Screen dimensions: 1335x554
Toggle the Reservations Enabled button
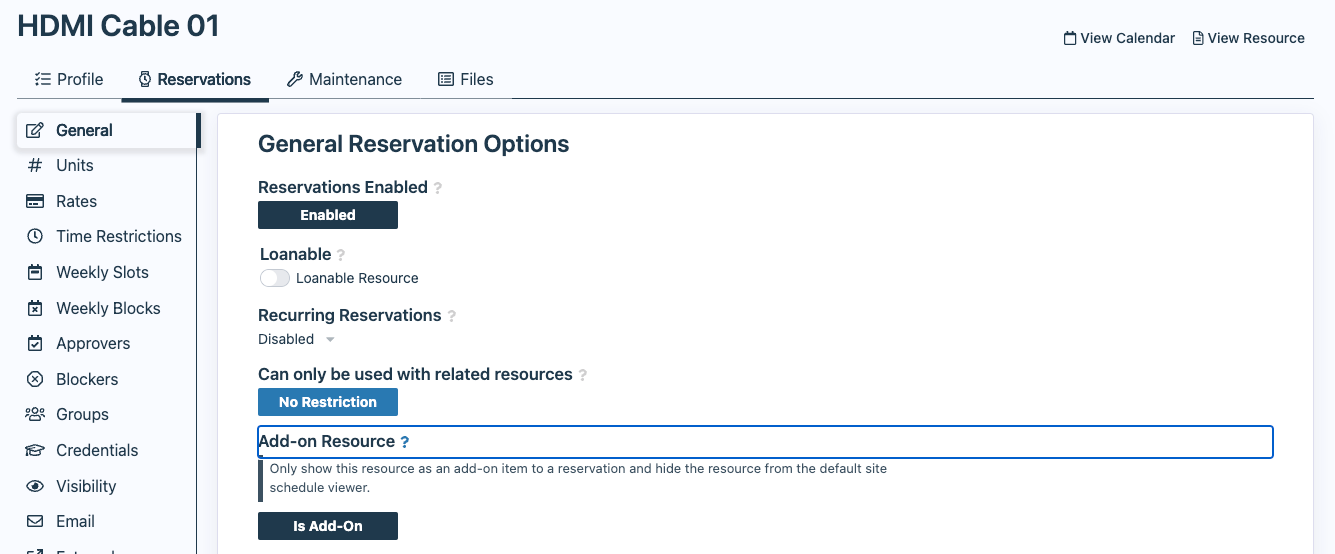(328, 215)
